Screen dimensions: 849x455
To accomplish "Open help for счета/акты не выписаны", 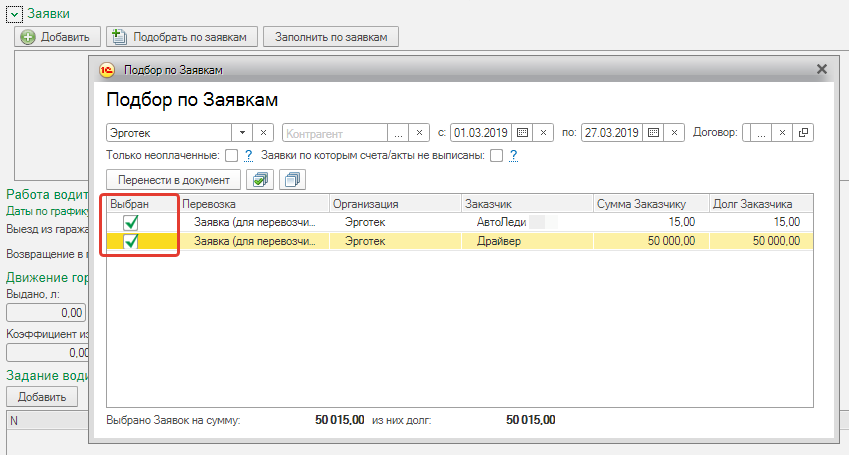I will tap(513, 156).
